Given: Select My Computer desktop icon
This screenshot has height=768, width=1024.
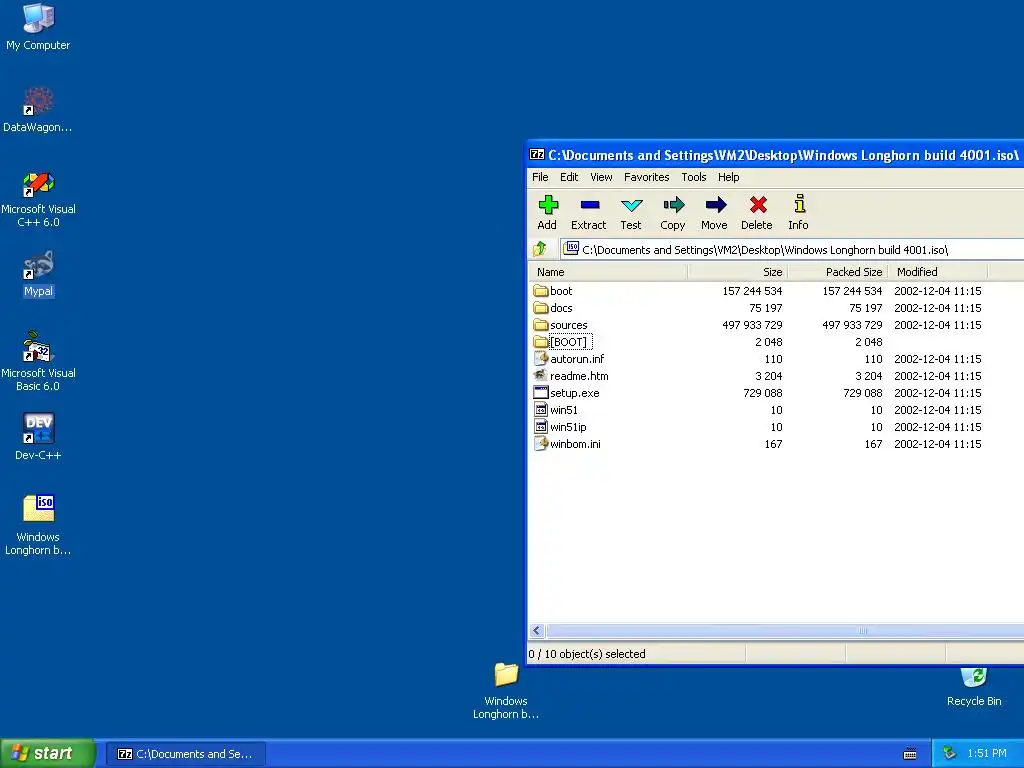Looking at the screenshot, I should click(x=38, y=27).
